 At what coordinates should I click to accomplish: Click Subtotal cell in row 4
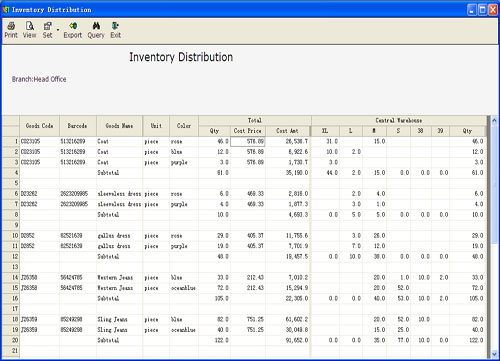119,173
